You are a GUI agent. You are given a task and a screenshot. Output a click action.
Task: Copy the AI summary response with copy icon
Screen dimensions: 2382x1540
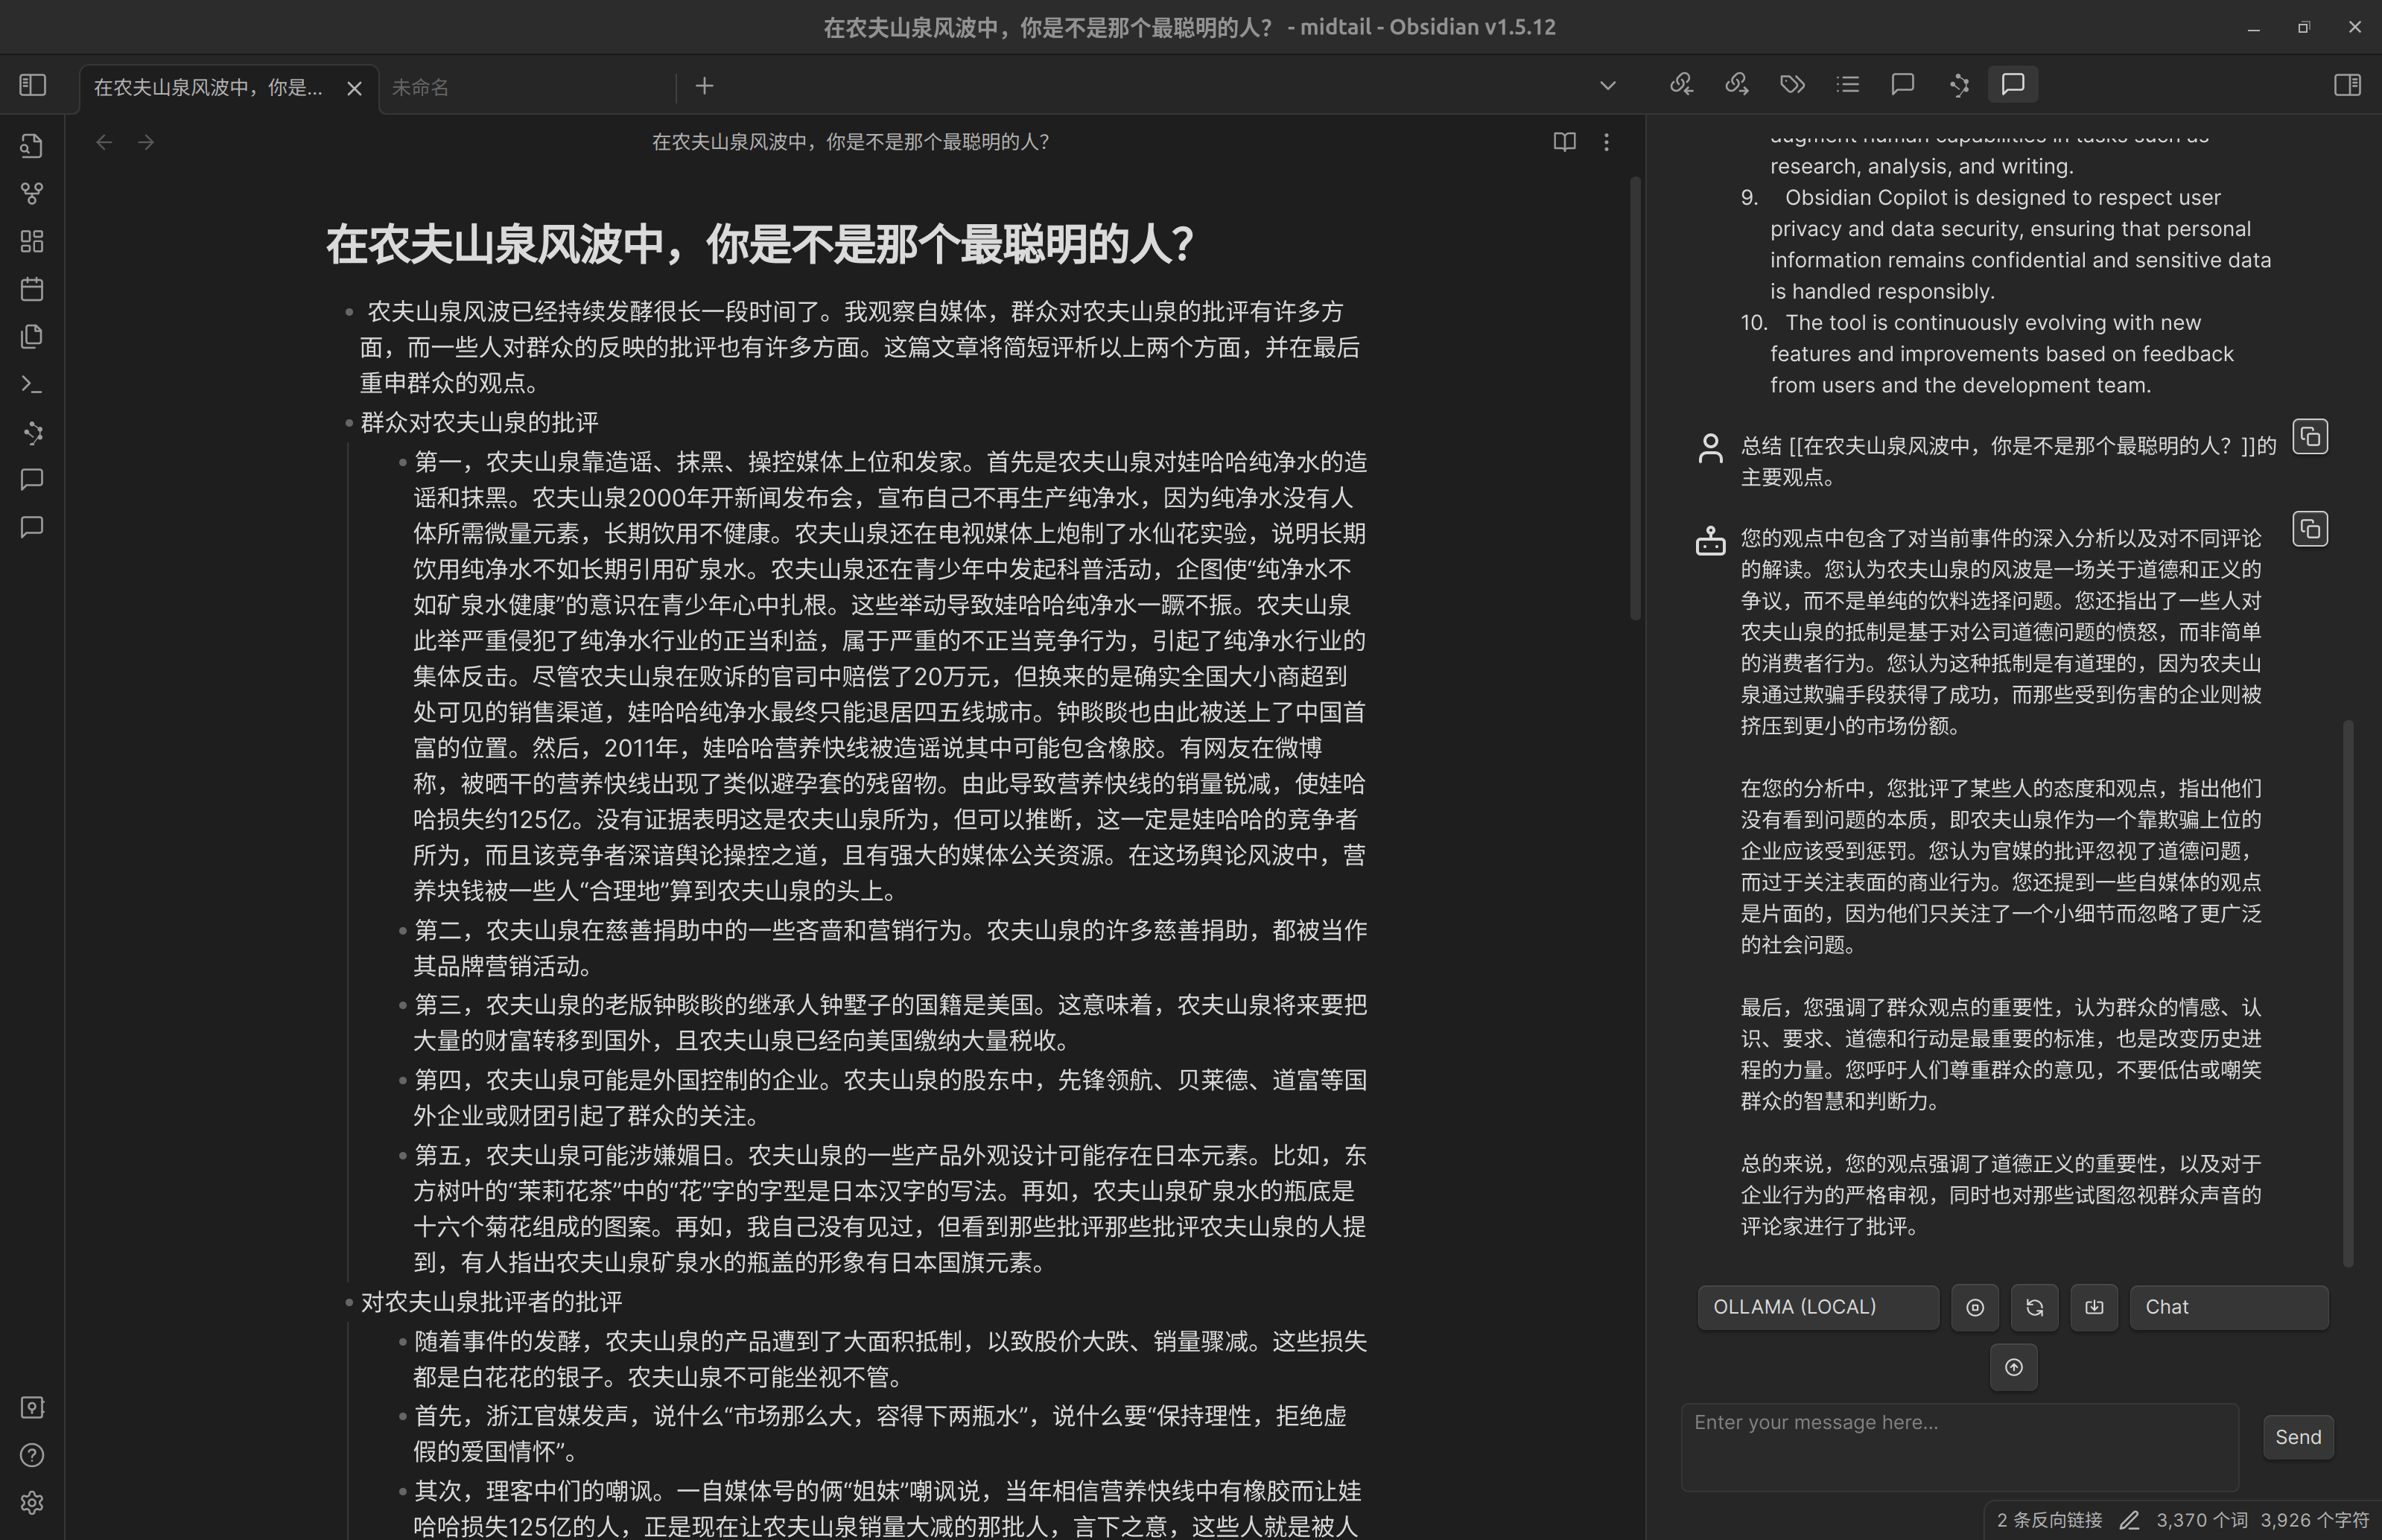tap(2310, 529)
